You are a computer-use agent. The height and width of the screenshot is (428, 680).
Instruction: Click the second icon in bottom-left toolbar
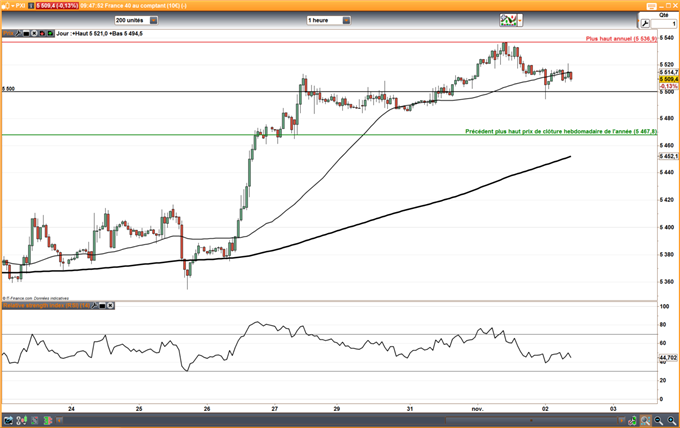21,420
